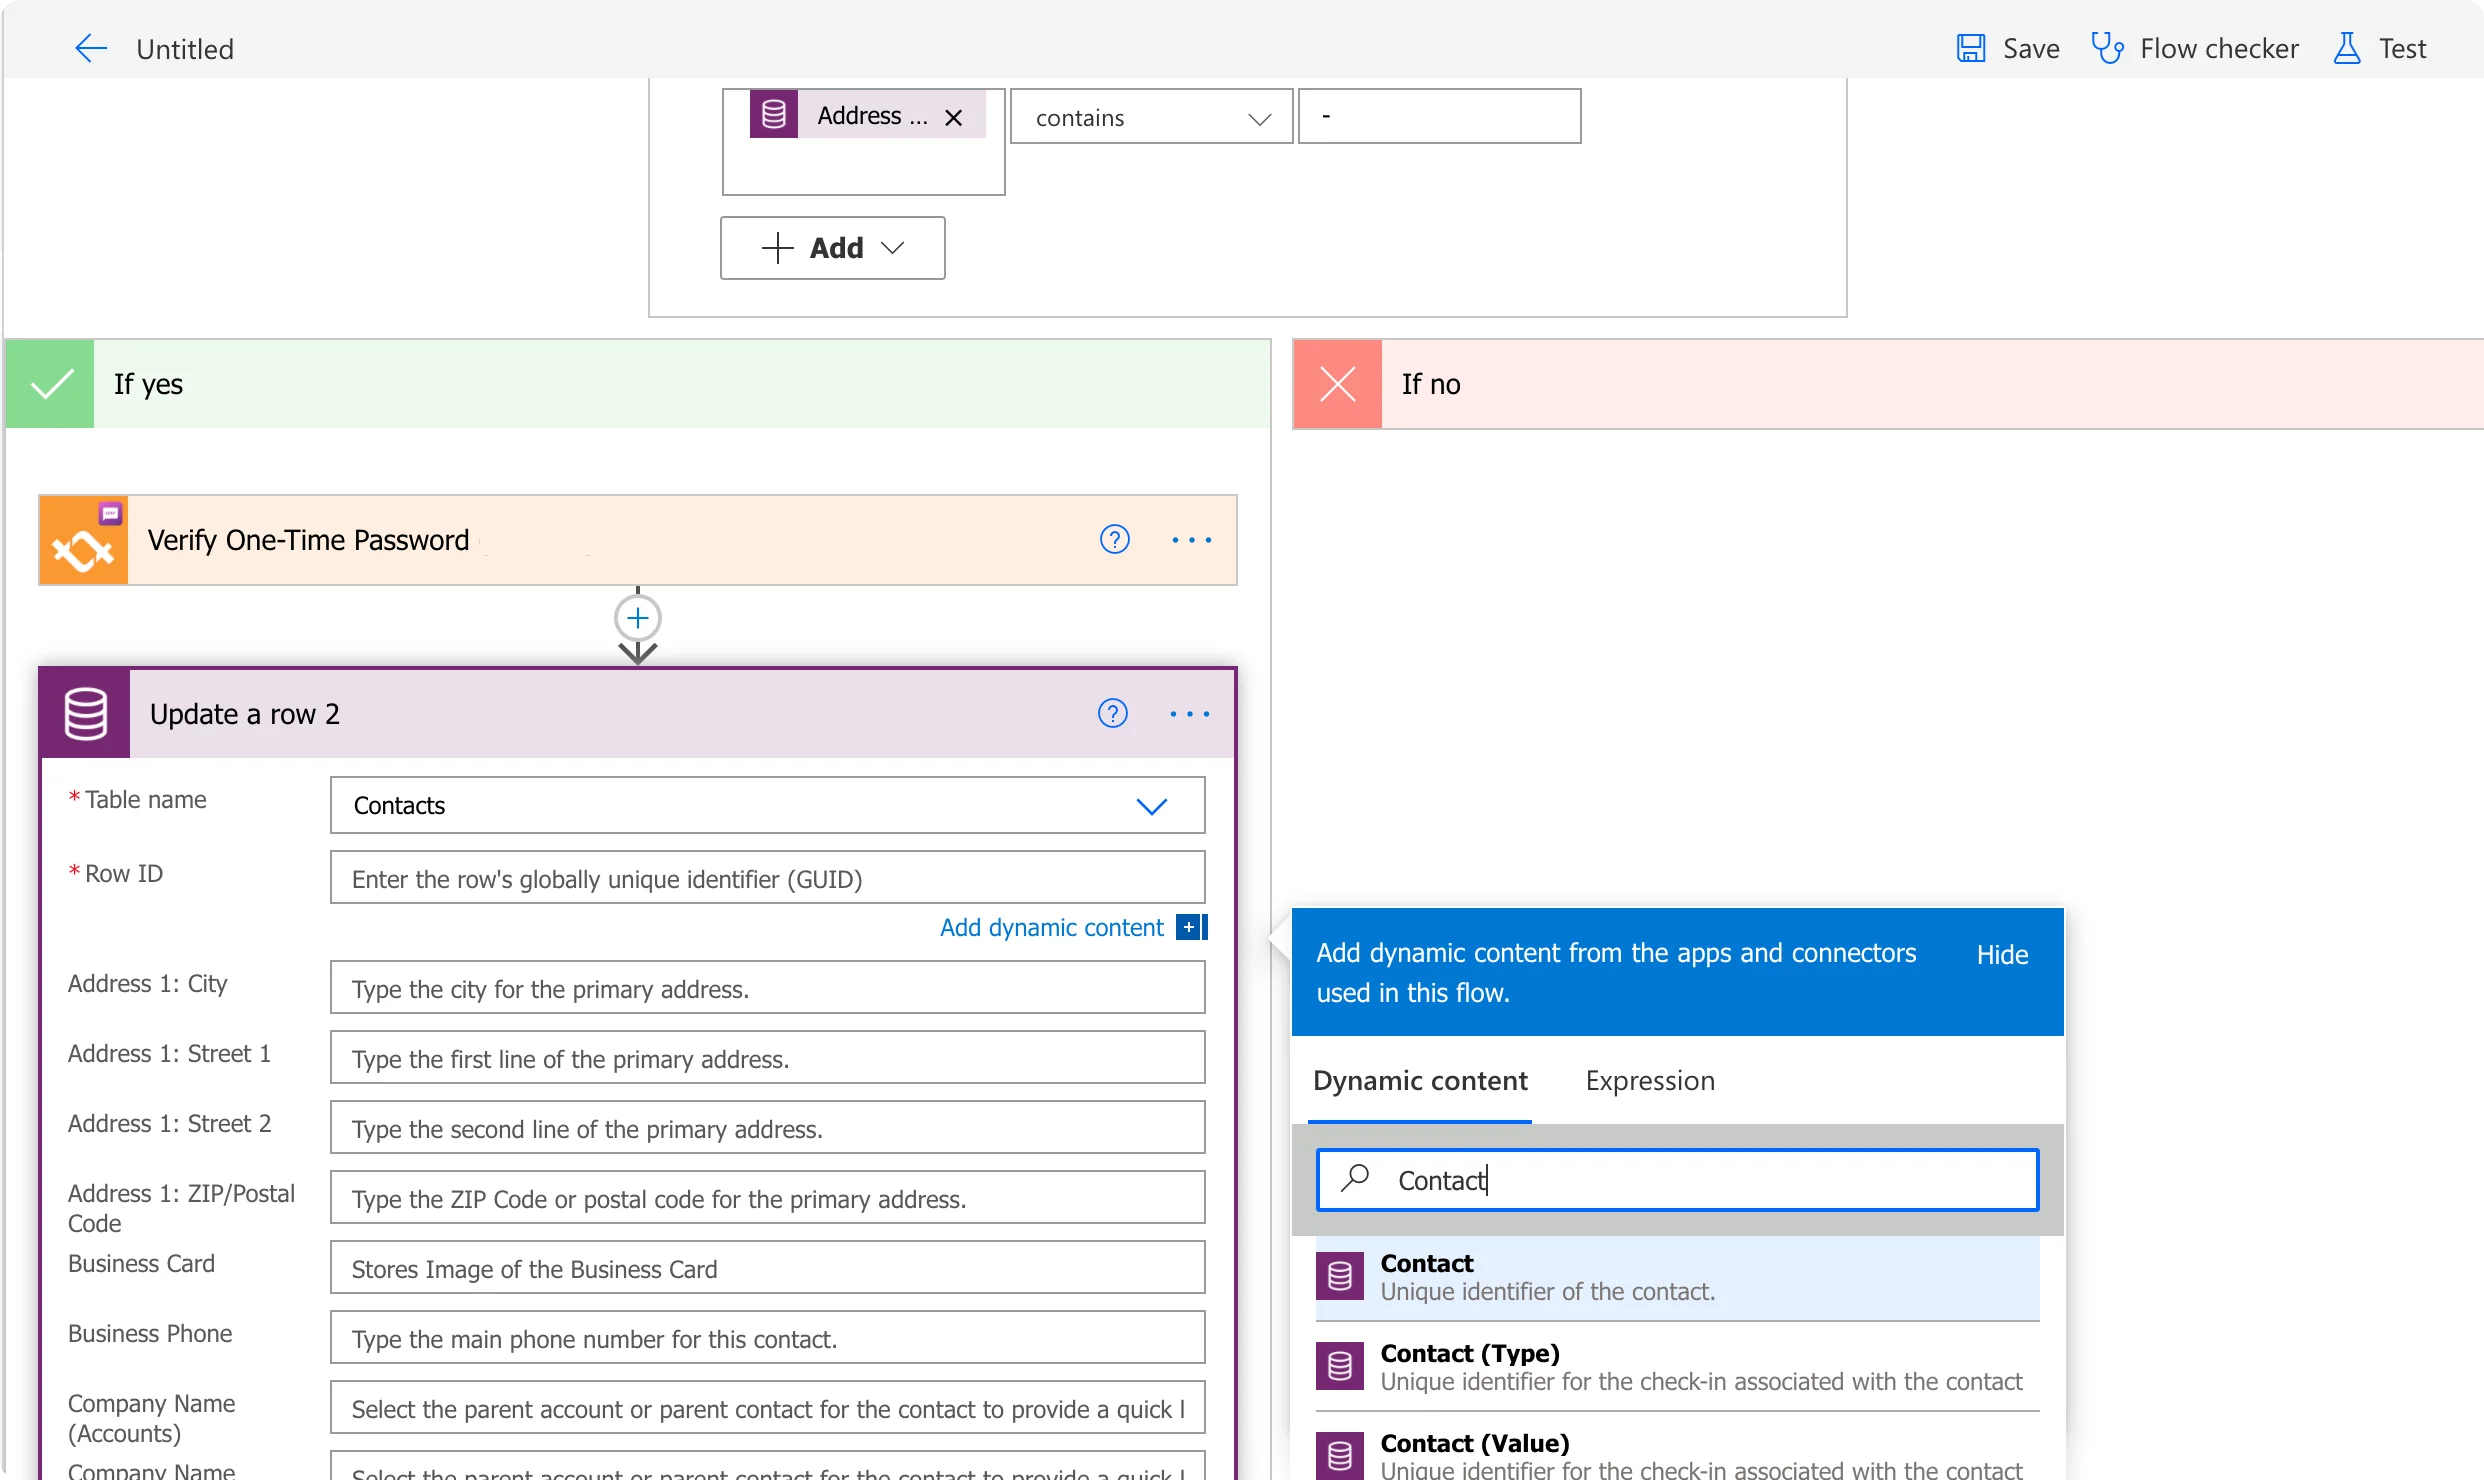
Task: Click the plus Add step button
Action: (639, 618)
